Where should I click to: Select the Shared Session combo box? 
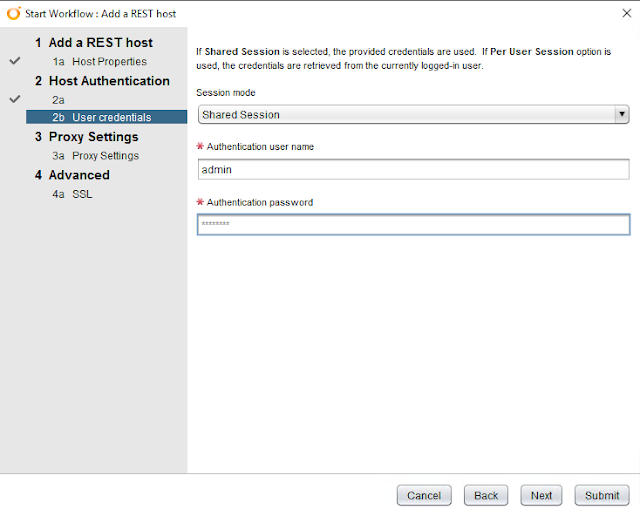point(412,115)
